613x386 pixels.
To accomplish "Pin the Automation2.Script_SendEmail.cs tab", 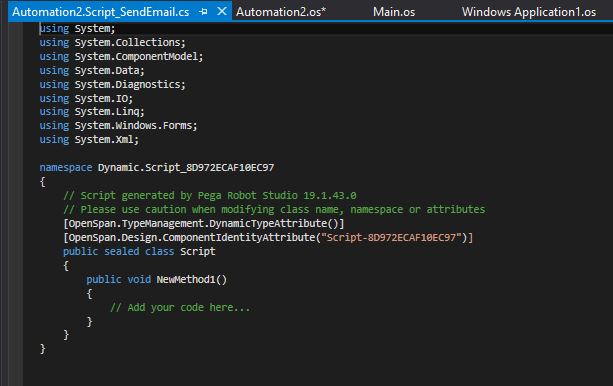I will tap(203, 12).
